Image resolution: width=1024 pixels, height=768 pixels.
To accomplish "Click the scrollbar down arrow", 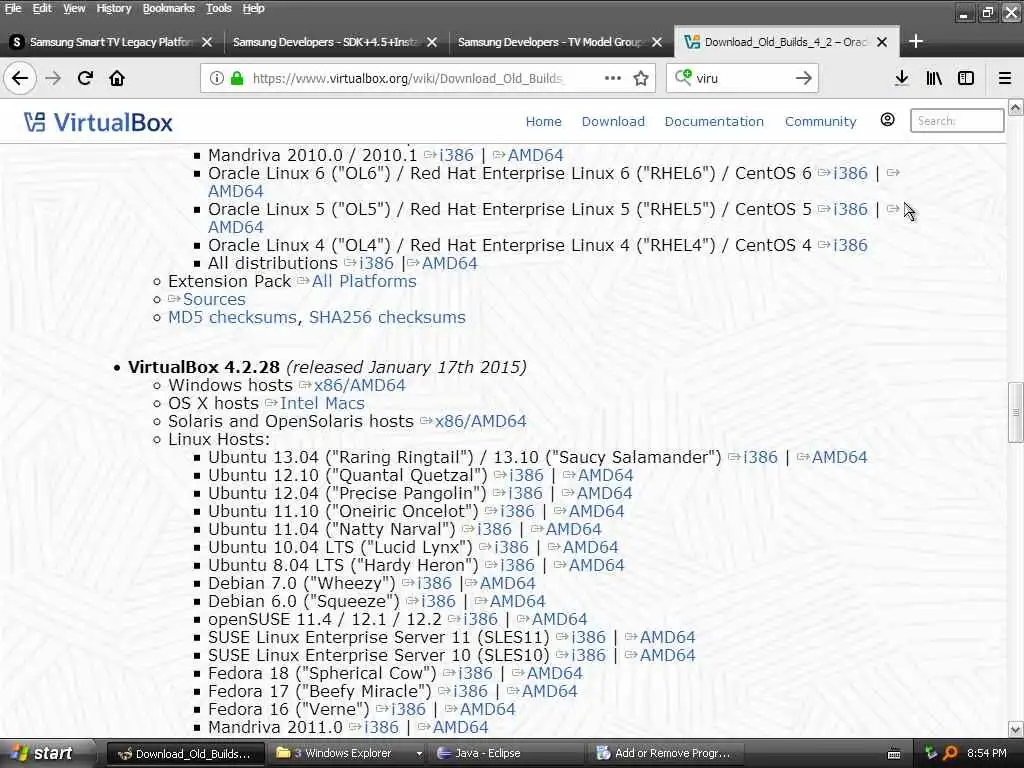I will [x=1016, y=729].
